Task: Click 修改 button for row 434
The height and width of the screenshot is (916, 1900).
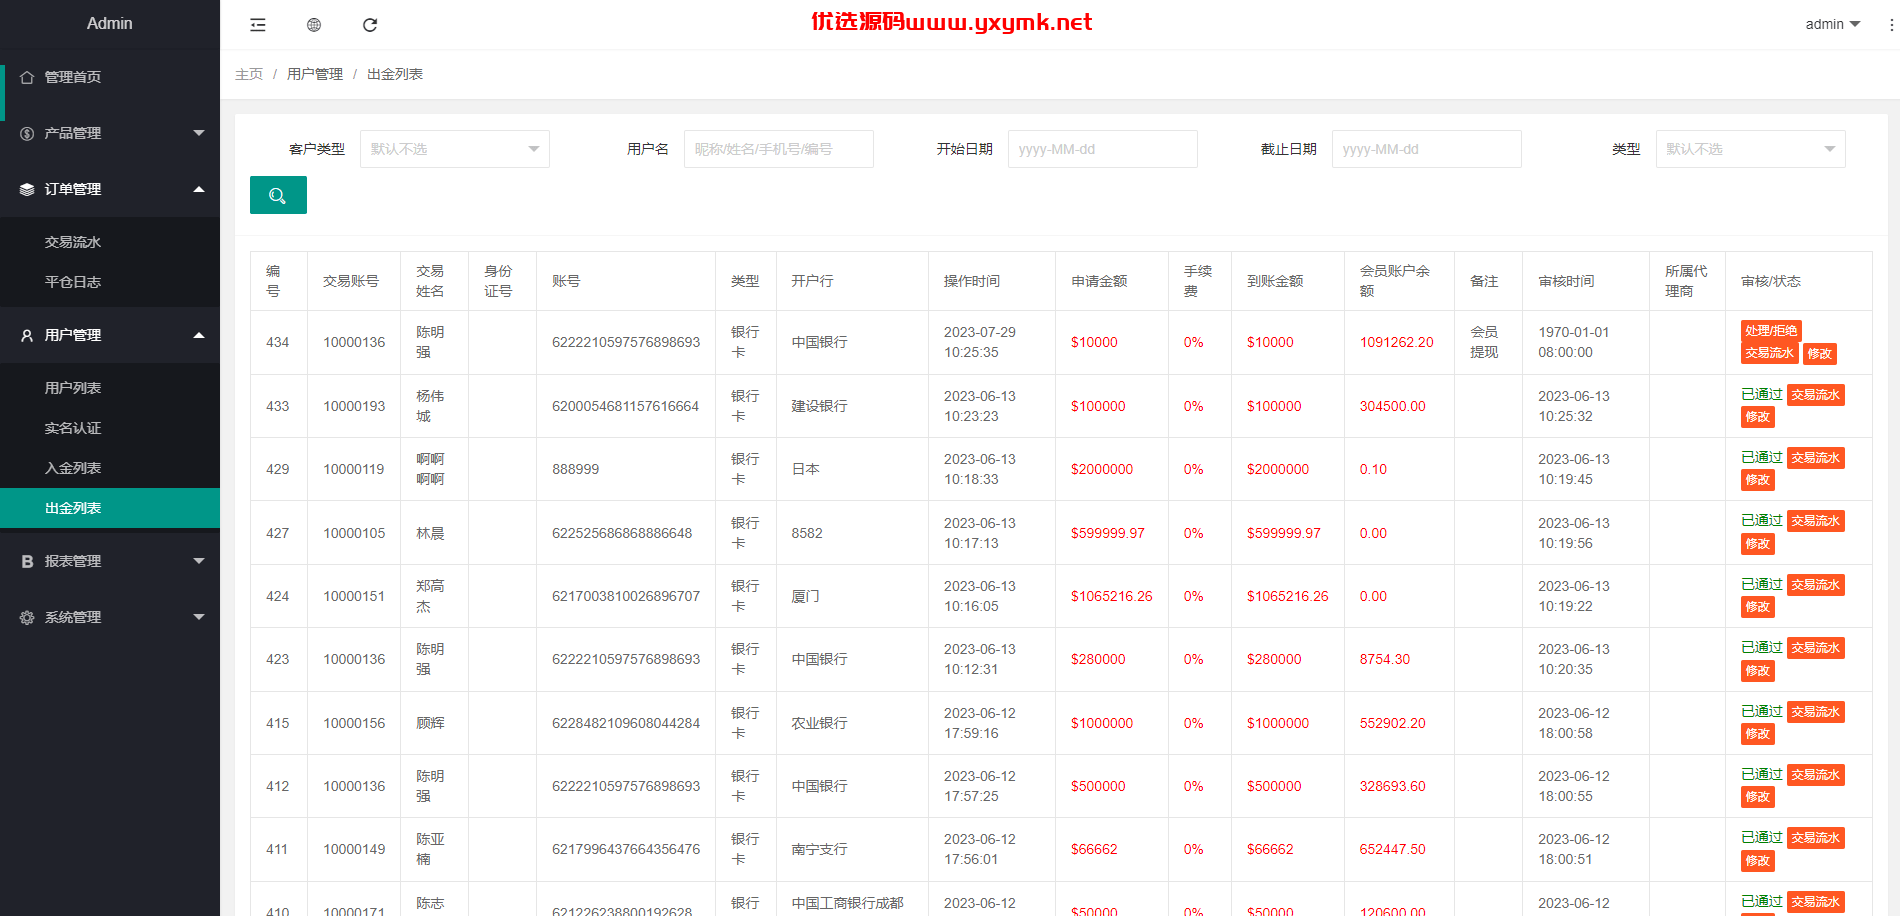Action: (x=1820, y=353)
